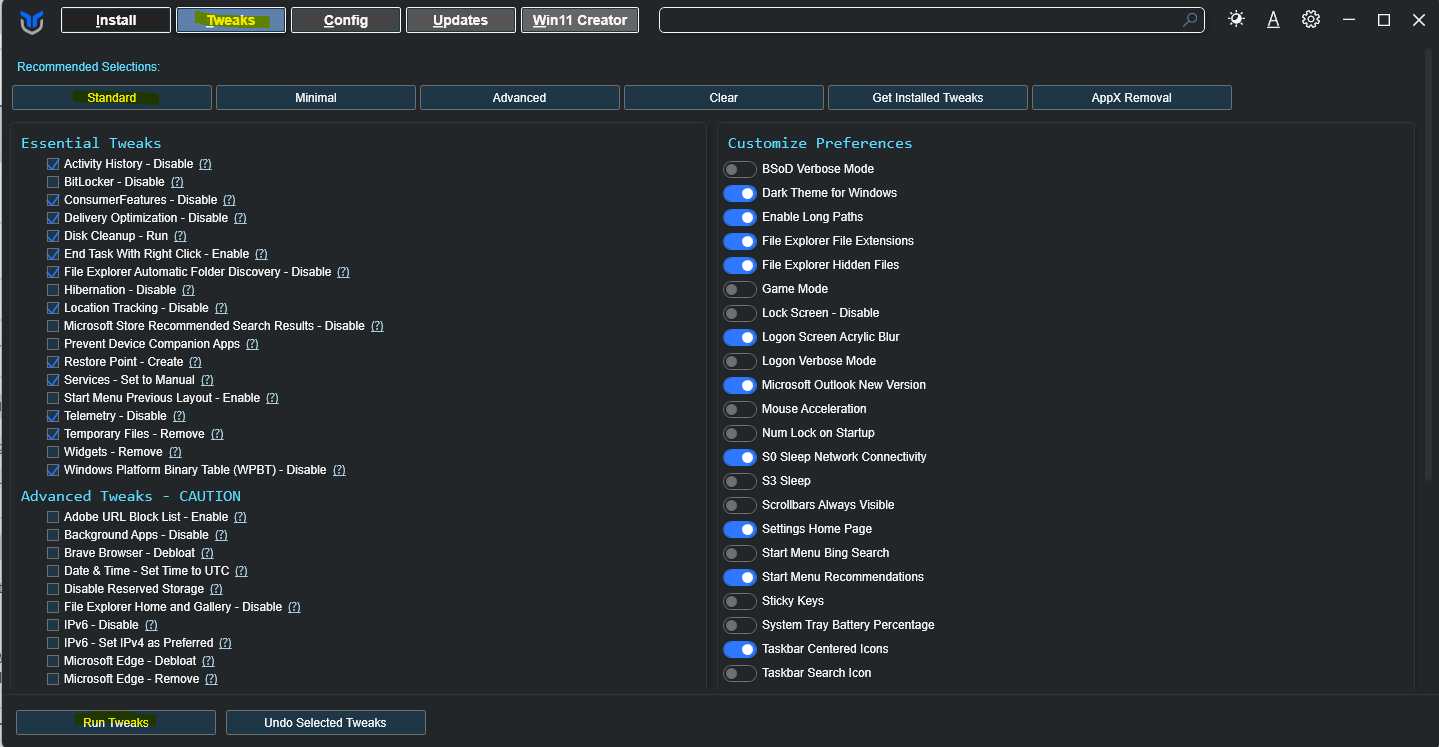Select the IPv6 - Disable checkbox
This screenshot has height=747, width=1439.
[x=53, y=625]
